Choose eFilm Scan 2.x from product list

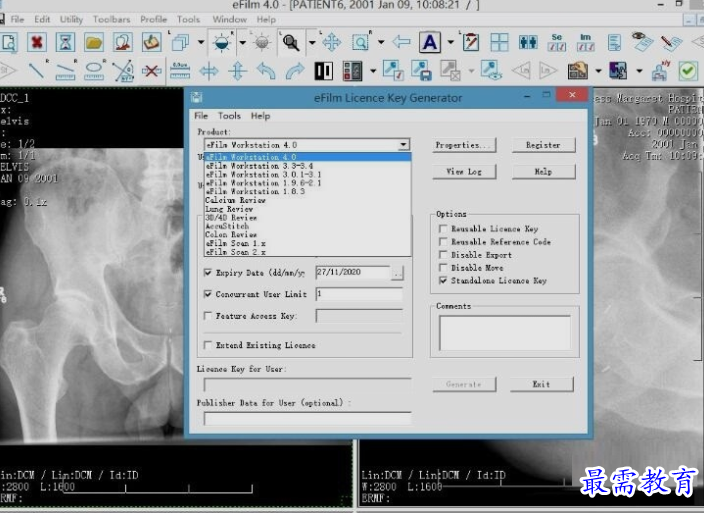click(308, 252)
